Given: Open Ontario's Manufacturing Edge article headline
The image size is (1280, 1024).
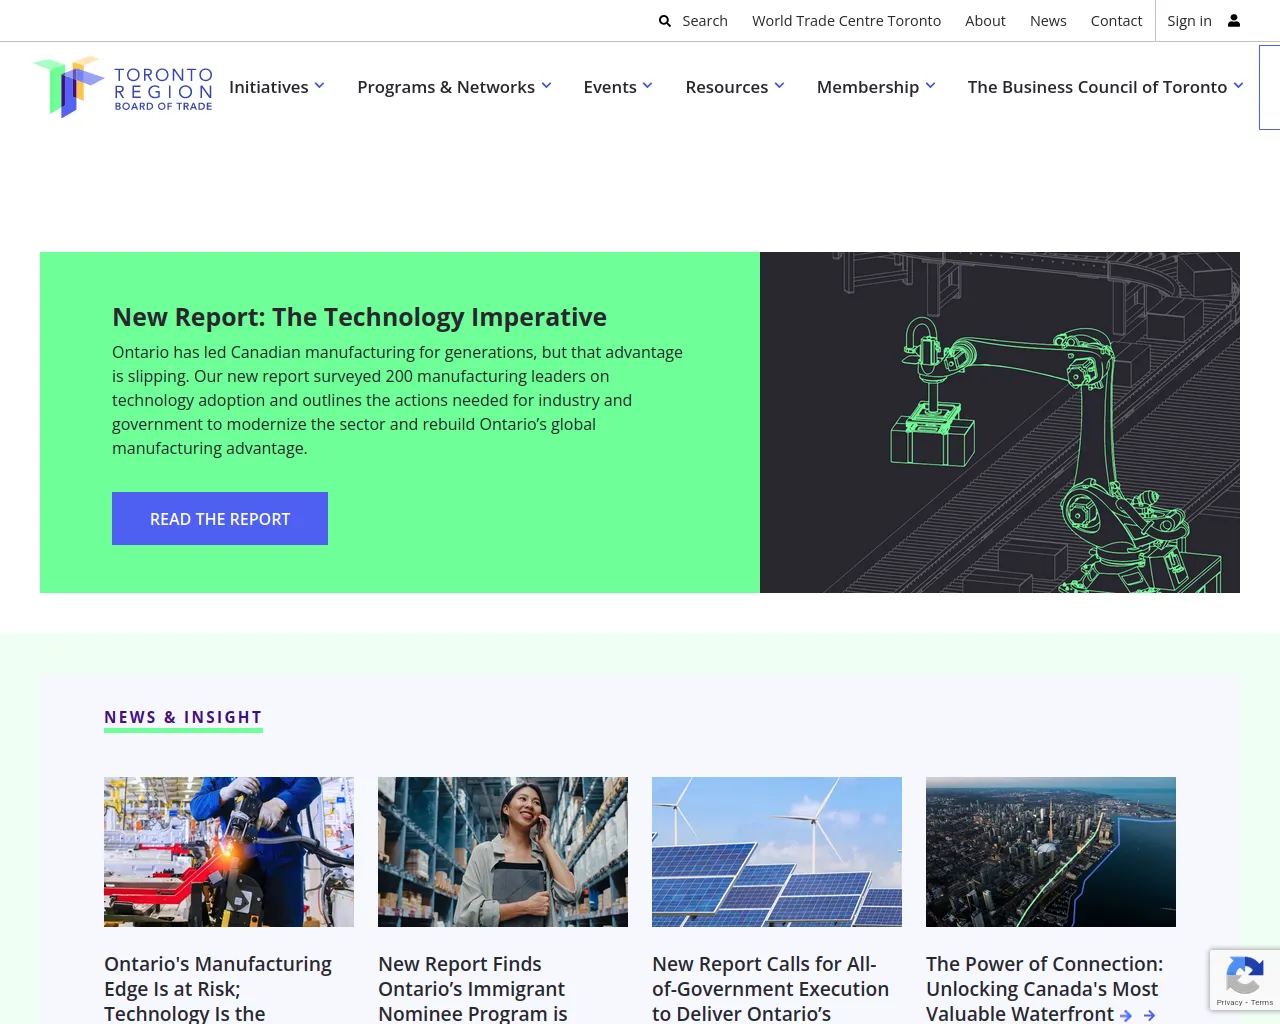Looking at the screenshot, I should coord(218,988).
